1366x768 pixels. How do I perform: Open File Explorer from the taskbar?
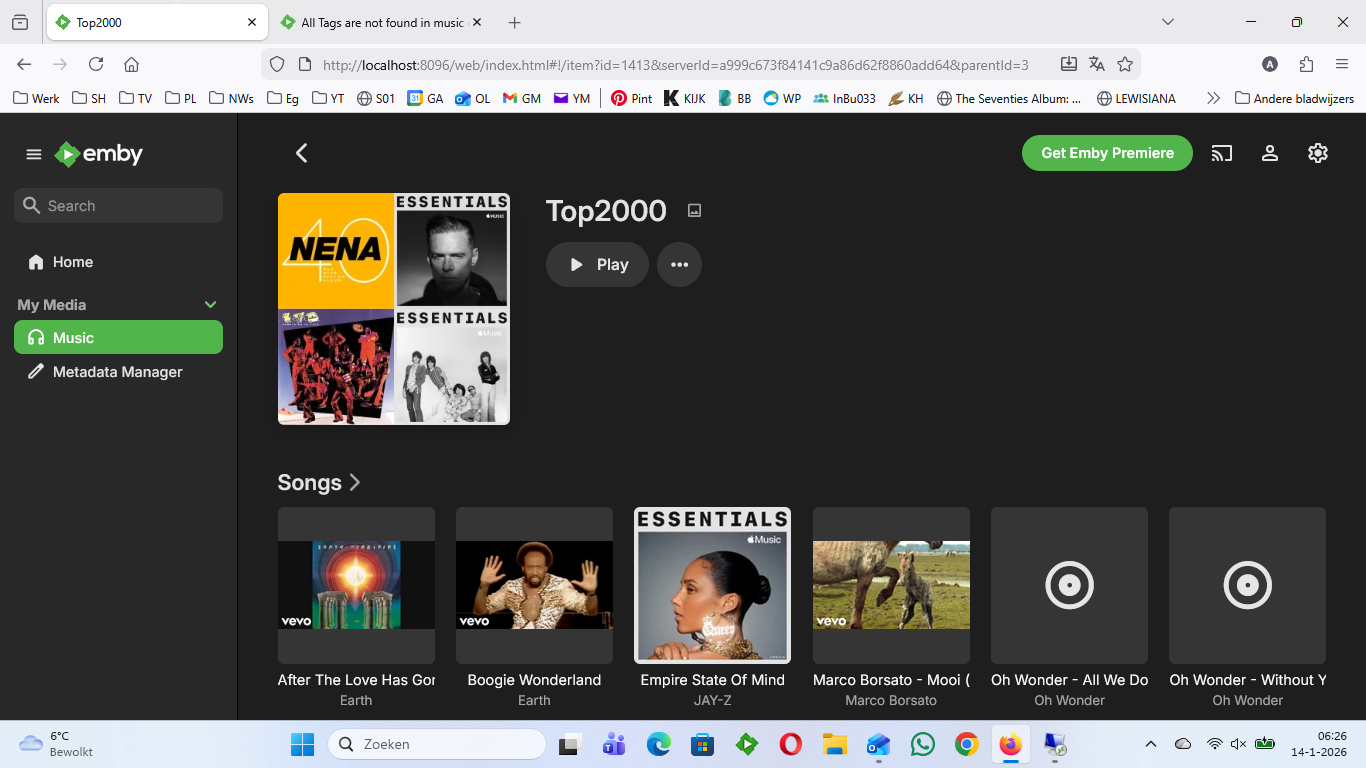tap(834, 744)
